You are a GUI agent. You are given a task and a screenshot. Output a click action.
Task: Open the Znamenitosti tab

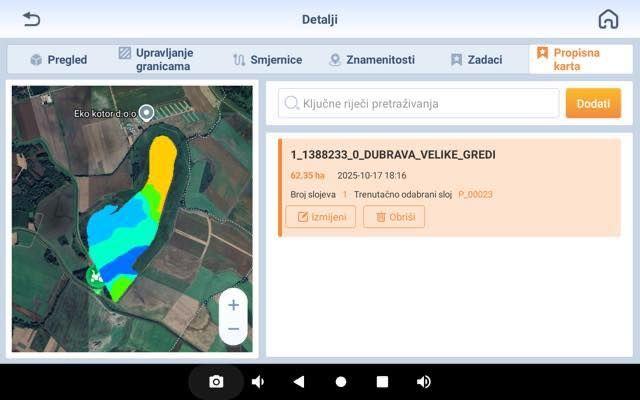click(x=371, y=60)
